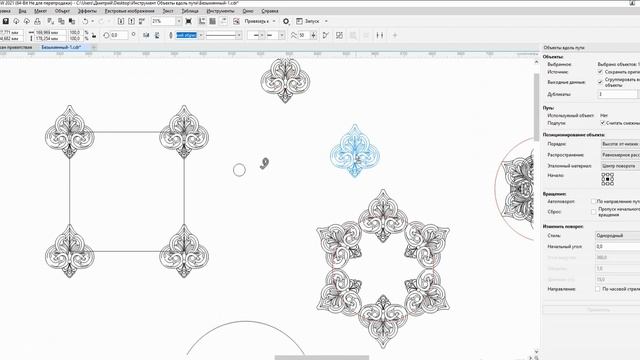Click the close curve icon

tap(325, 36)
